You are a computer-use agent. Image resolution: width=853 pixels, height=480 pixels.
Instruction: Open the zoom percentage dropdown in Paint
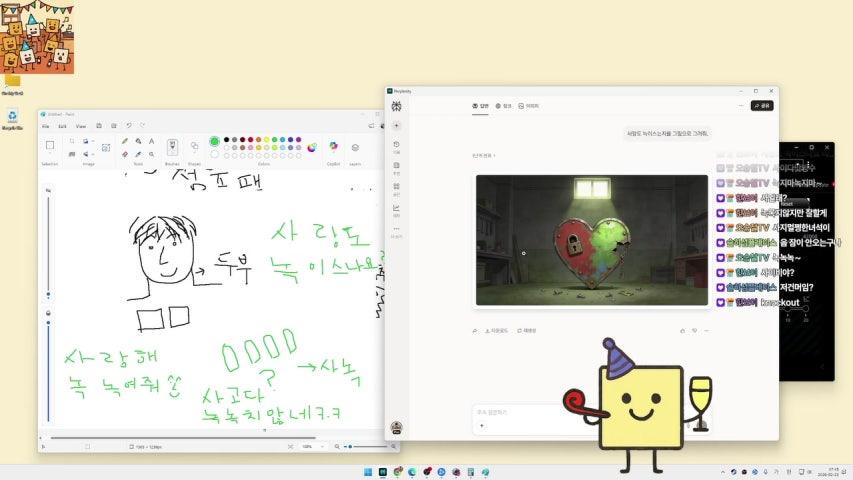324,446
